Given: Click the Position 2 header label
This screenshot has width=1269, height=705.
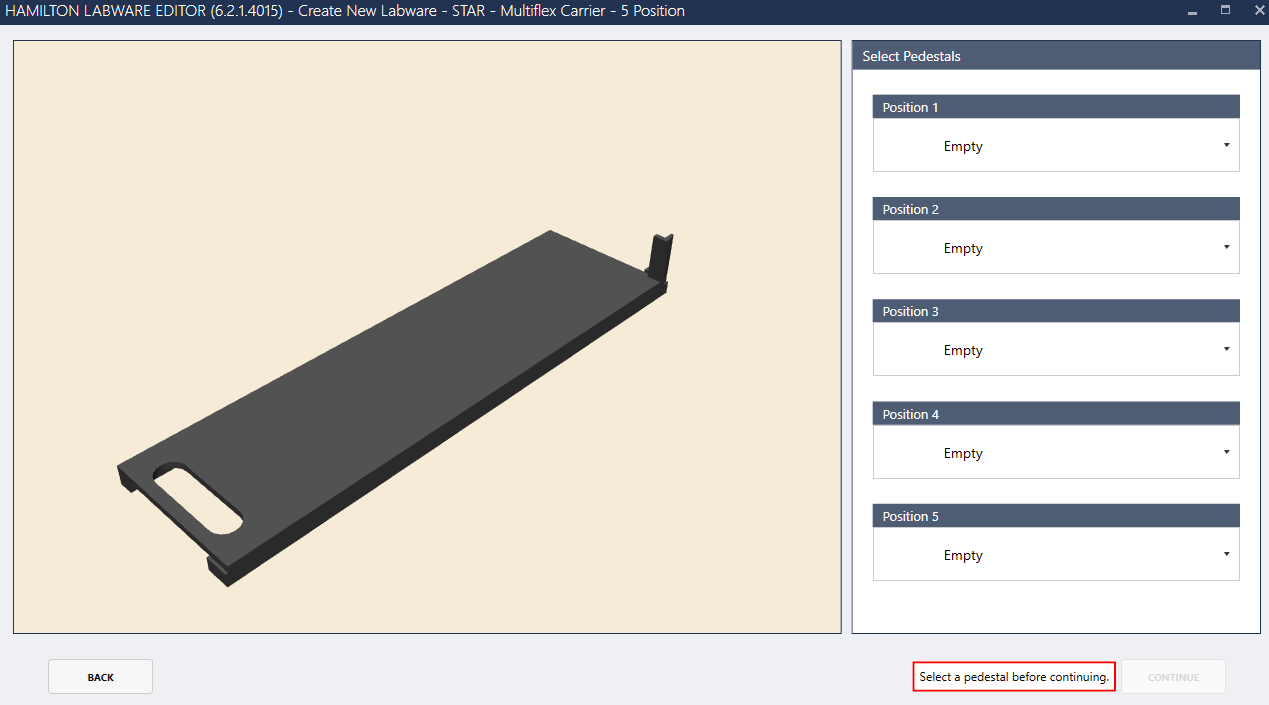Looking at the screenshot, I should 910,209.
